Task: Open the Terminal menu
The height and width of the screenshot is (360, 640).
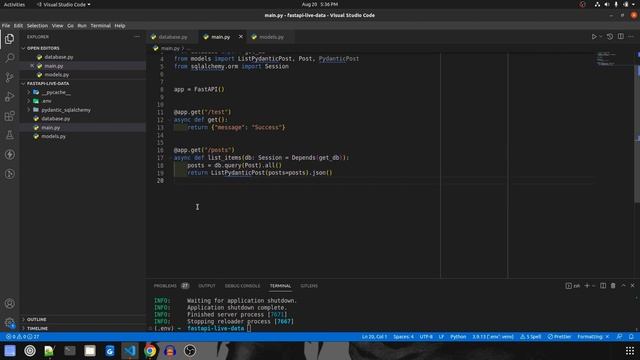Action: (x=100, y=25)
